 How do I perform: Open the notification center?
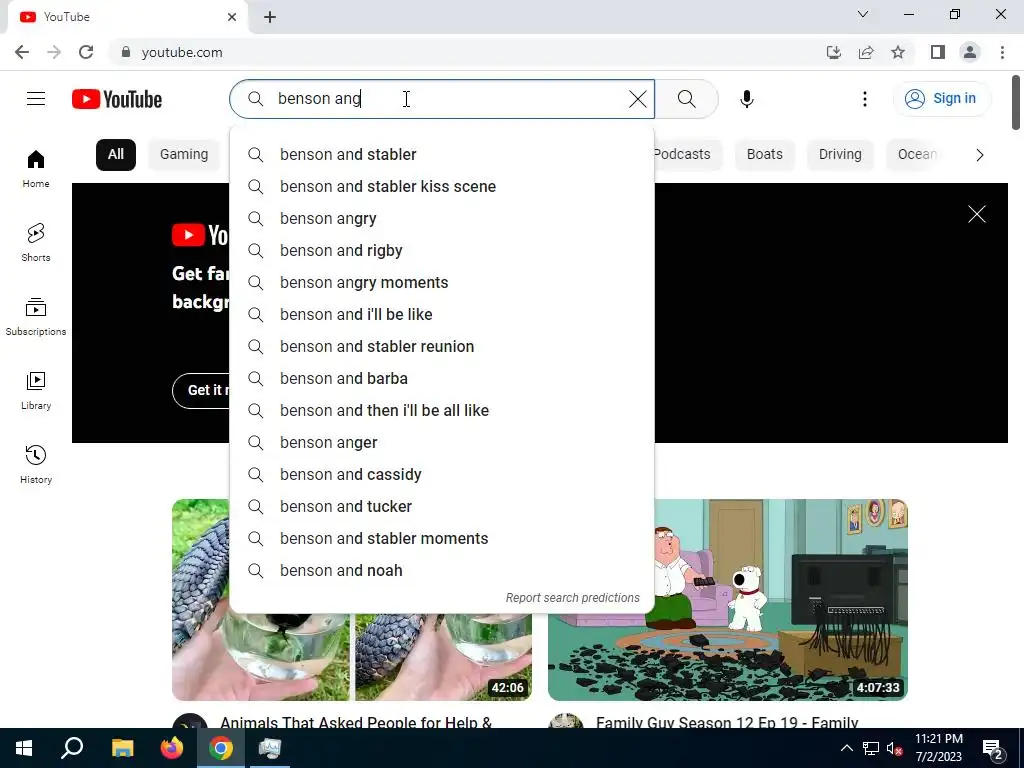[x=993, y=748]
